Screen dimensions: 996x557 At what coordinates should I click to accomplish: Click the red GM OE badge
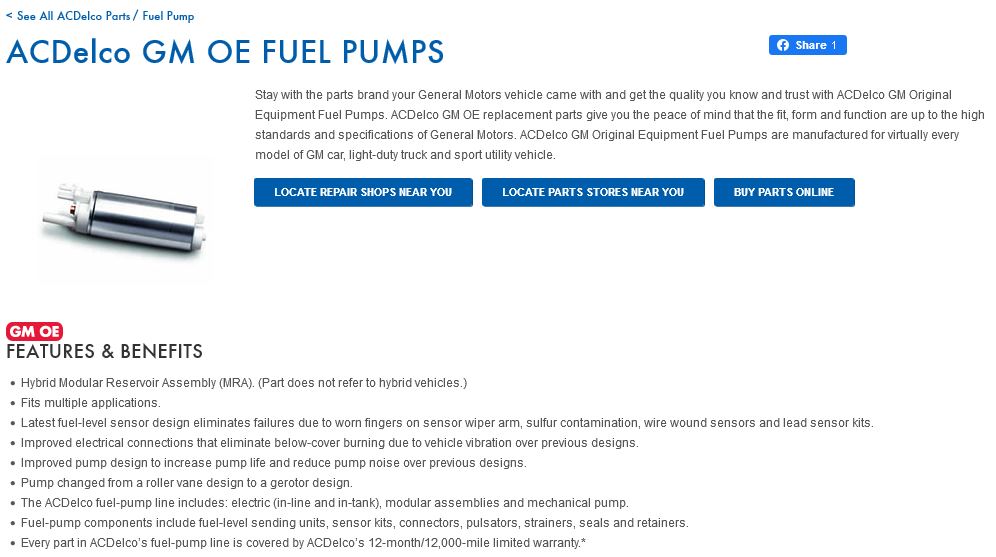34,331
